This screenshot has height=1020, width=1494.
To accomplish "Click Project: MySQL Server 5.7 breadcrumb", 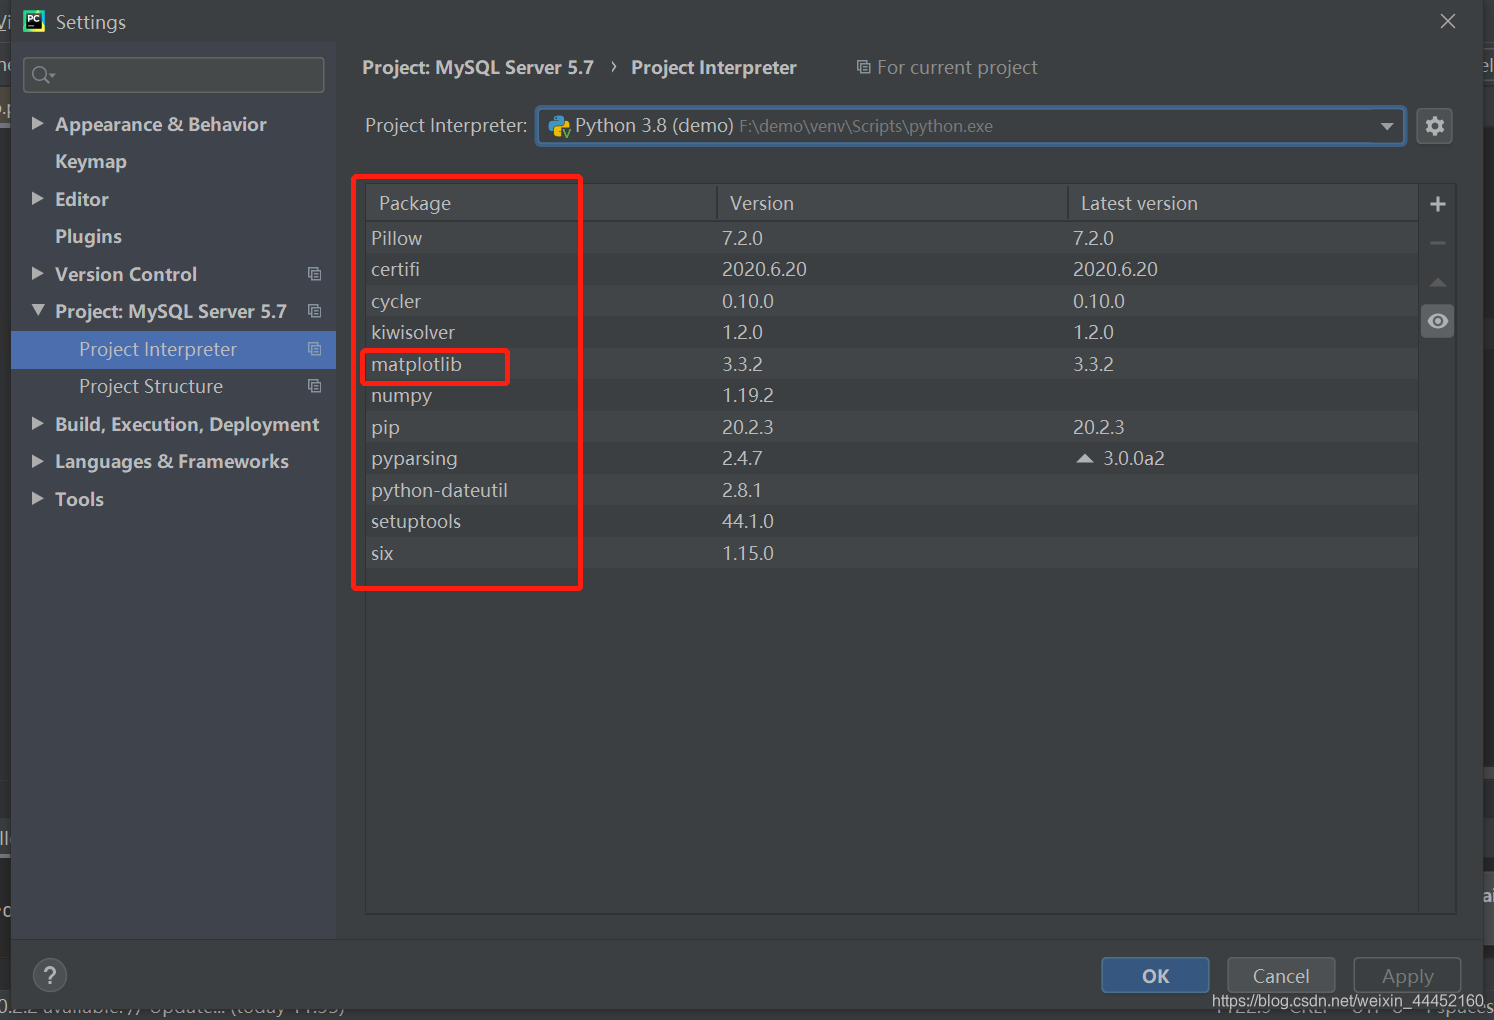I will (478, 67).
